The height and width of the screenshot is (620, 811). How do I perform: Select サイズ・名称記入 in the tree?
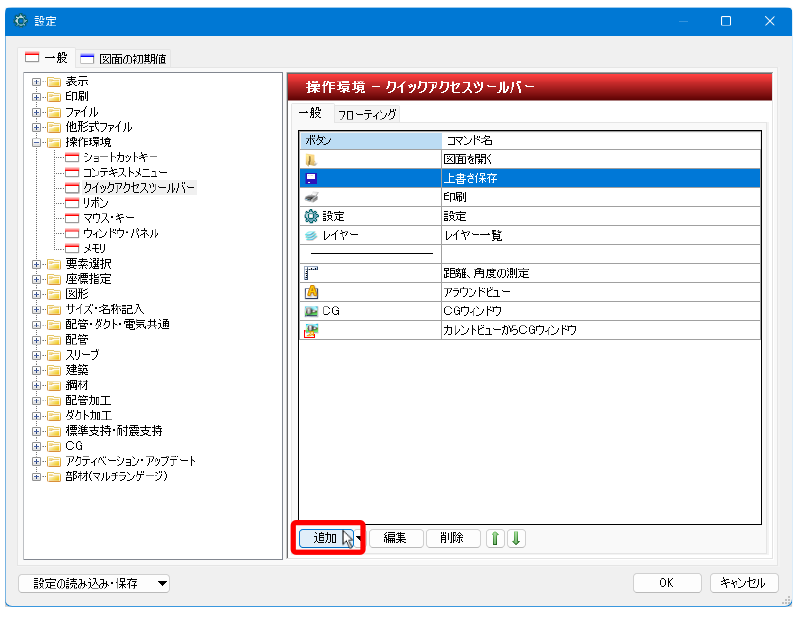pos(104,309)
